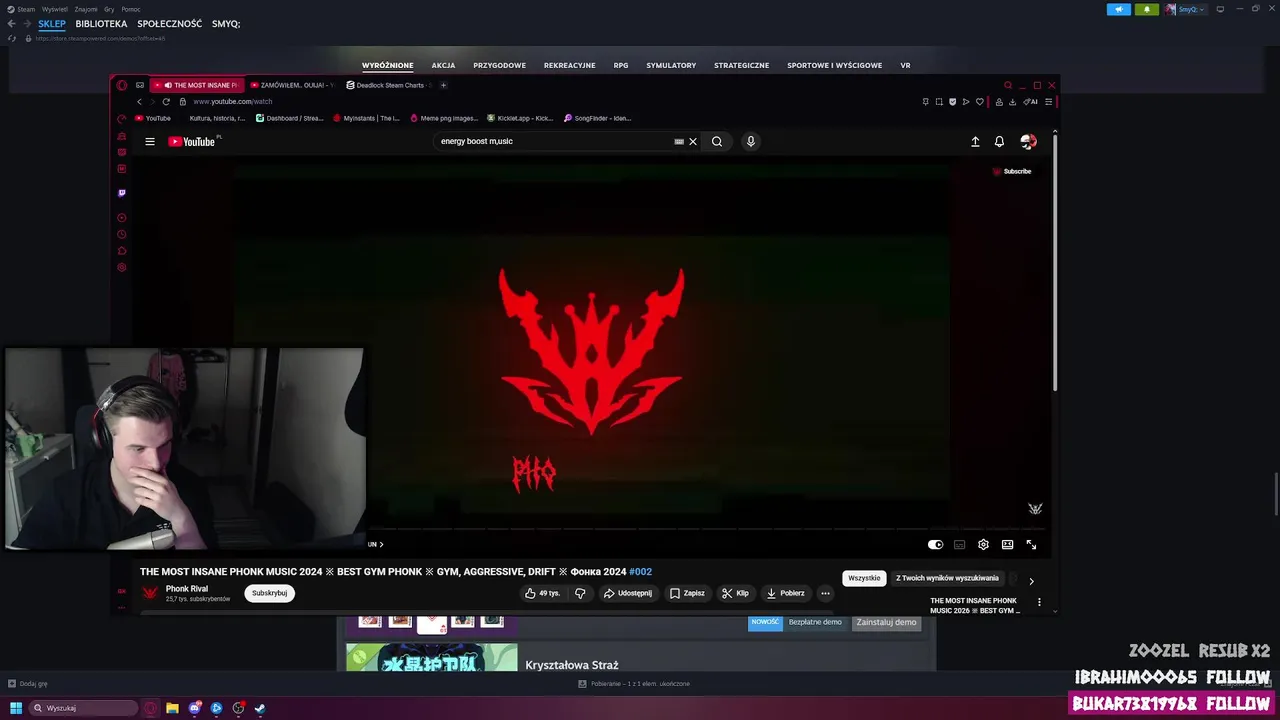Viewport: 1280px width, 720px height.
Task: Open the Opera menu logo
Action: (122, 85)
